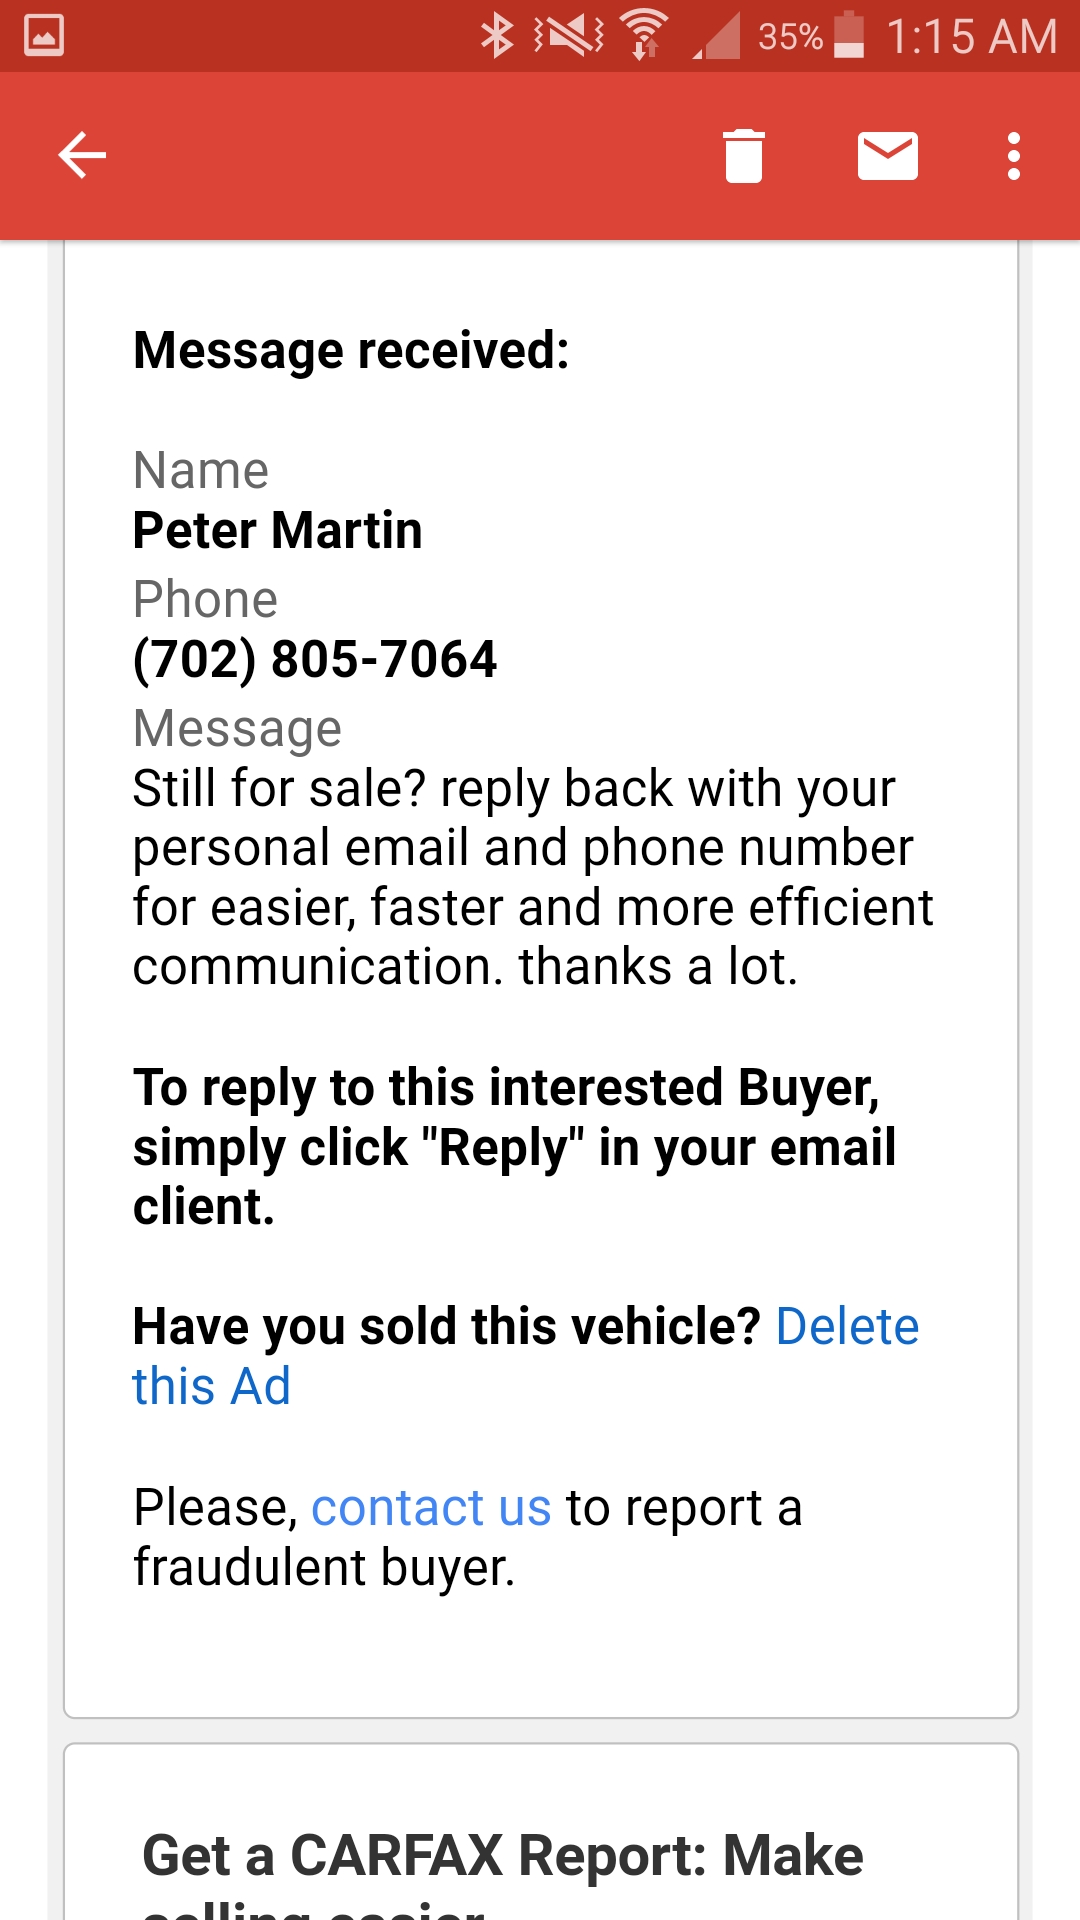Viewport: 1080px width, 1920px height.
Task: Tap the buyer's "Still for sale?" message
Action: (x=532, y=877)
